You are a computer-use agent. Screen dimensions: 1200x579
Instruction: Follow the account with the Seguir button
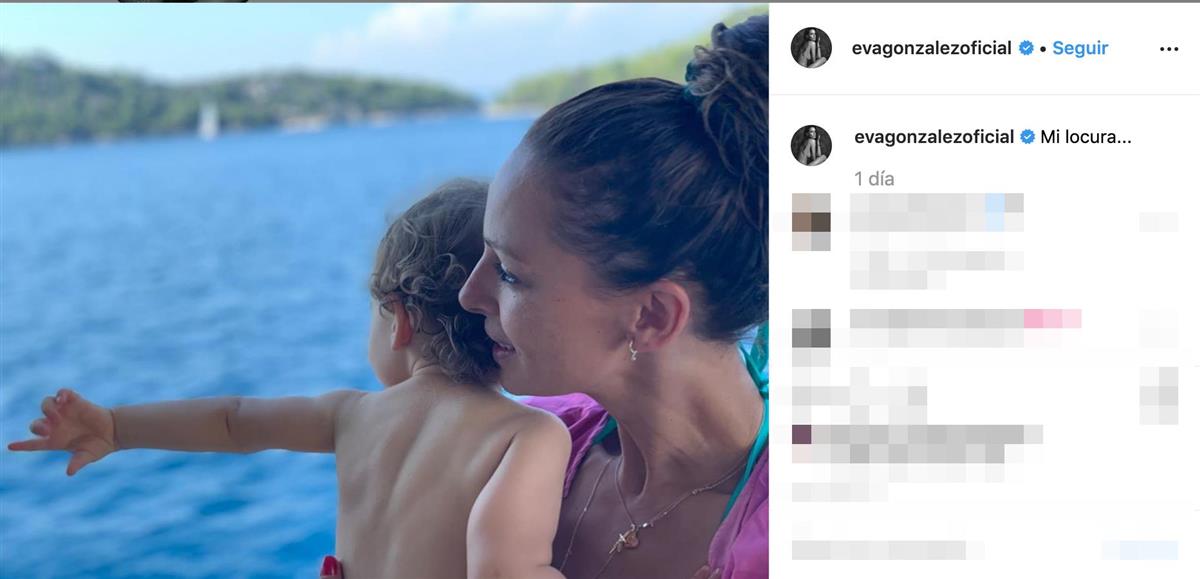(x=1080, y=48)
